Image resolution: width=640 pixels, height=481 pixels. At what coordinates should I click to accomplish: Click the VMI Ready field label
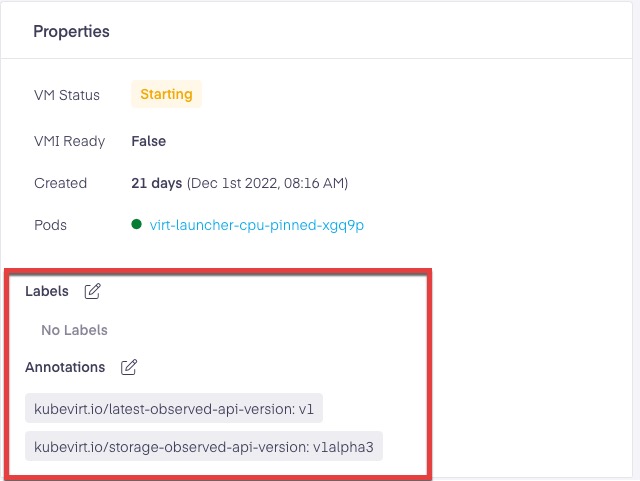pyautogui.click(x=69, y=141)
